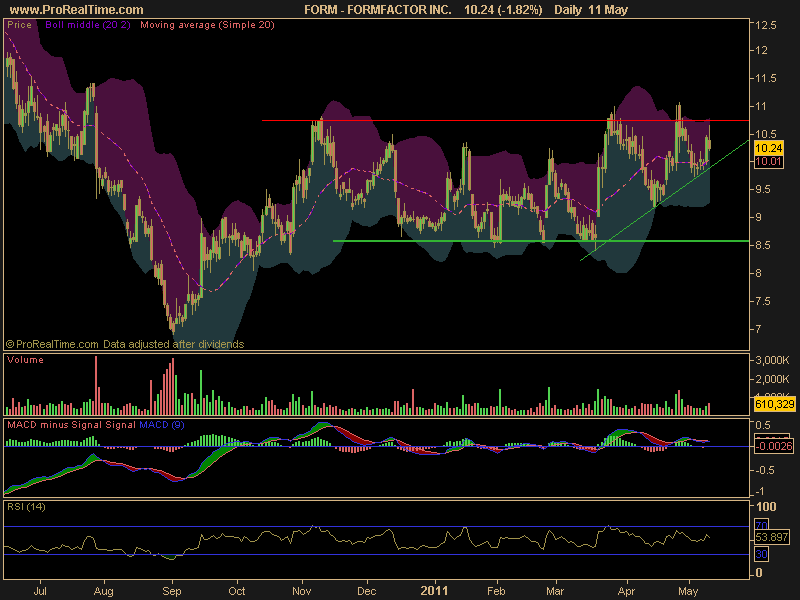The width and height of the screenshot is (800, 600).
Task: Select the green horizontal support line
Action: click(x=541, y=241)
